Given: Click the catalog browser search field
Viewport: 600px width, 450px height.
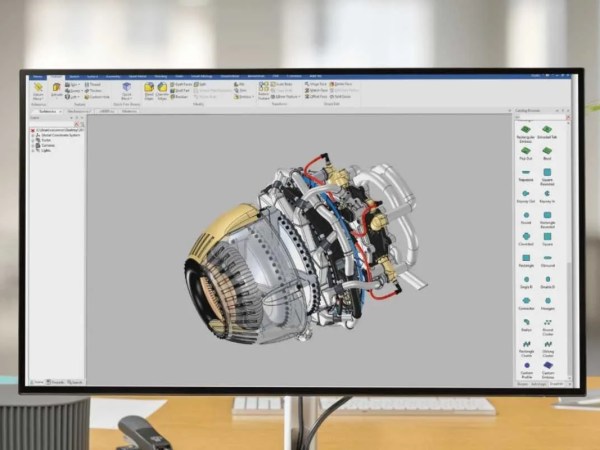Looking at the screenshot, I should point(540,117).
